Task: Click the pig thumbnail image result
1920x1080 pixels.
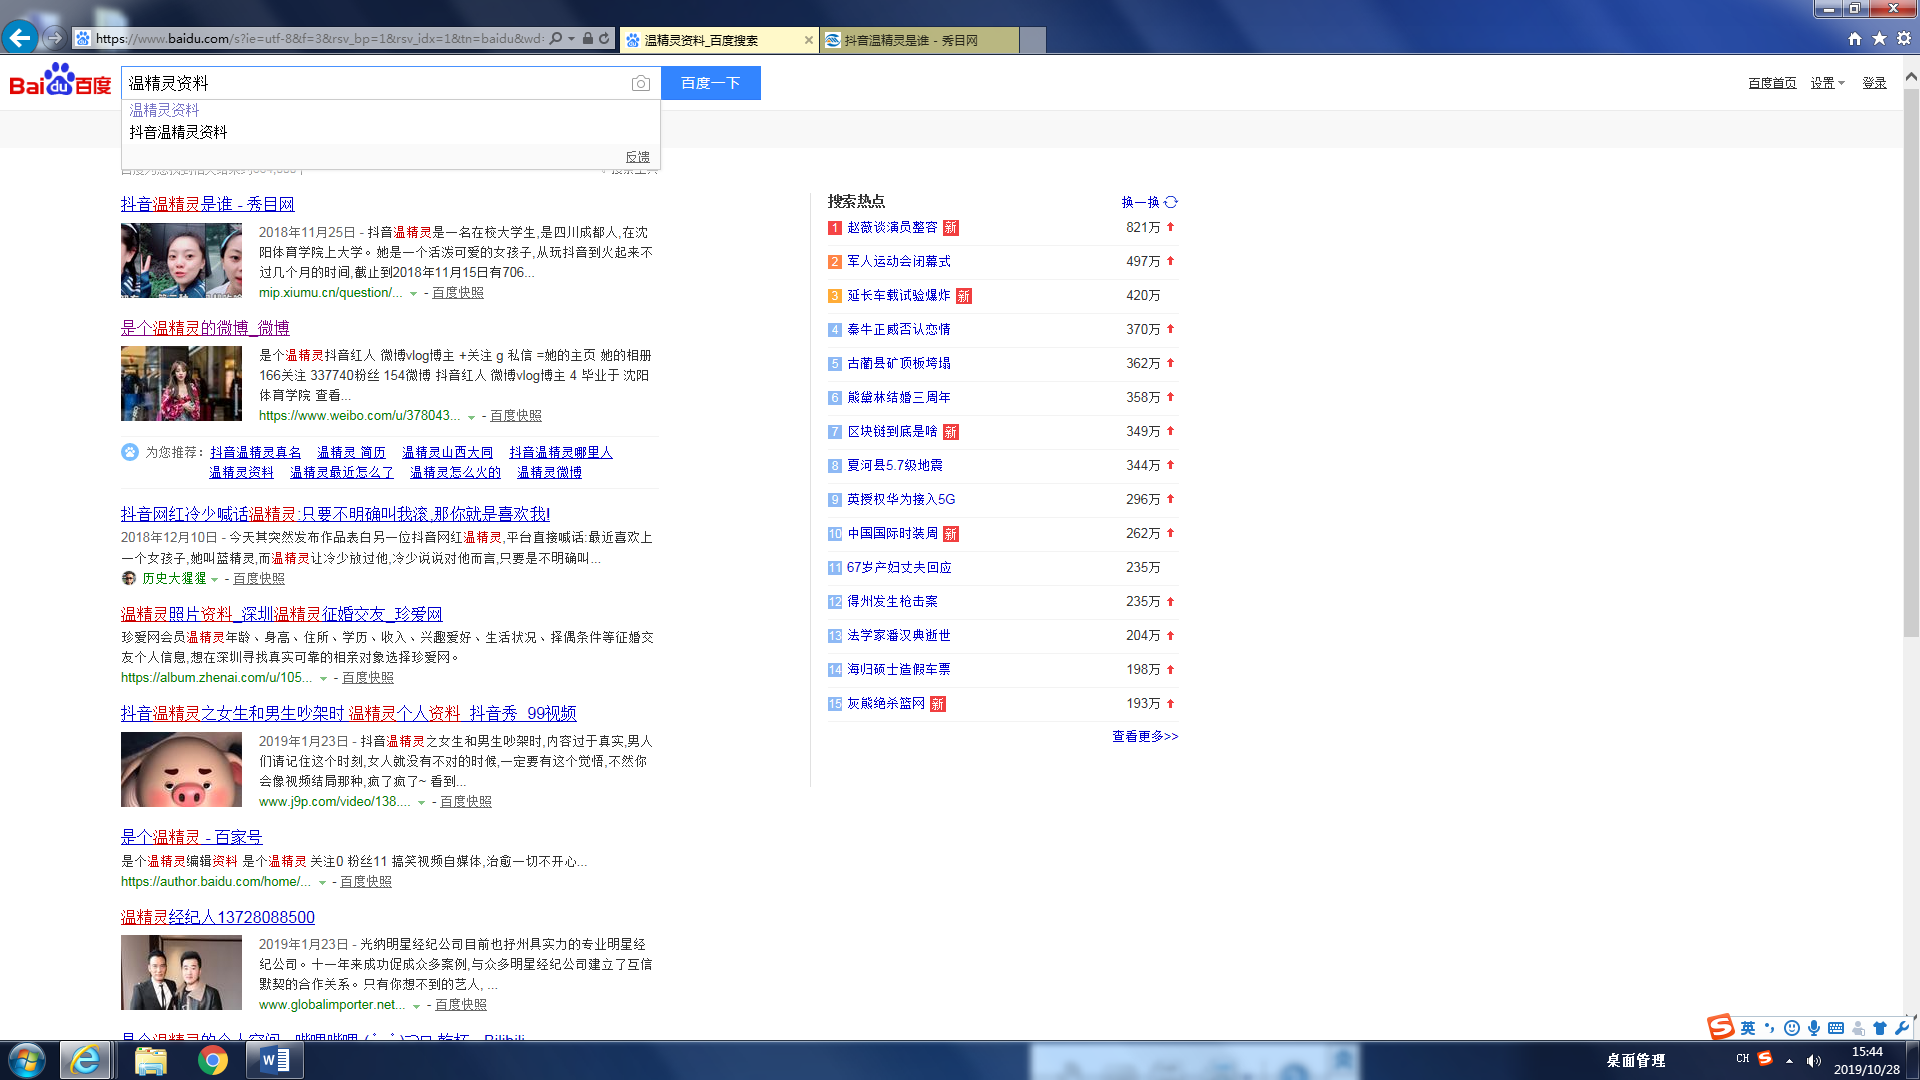Action: (x=181, y=769)
